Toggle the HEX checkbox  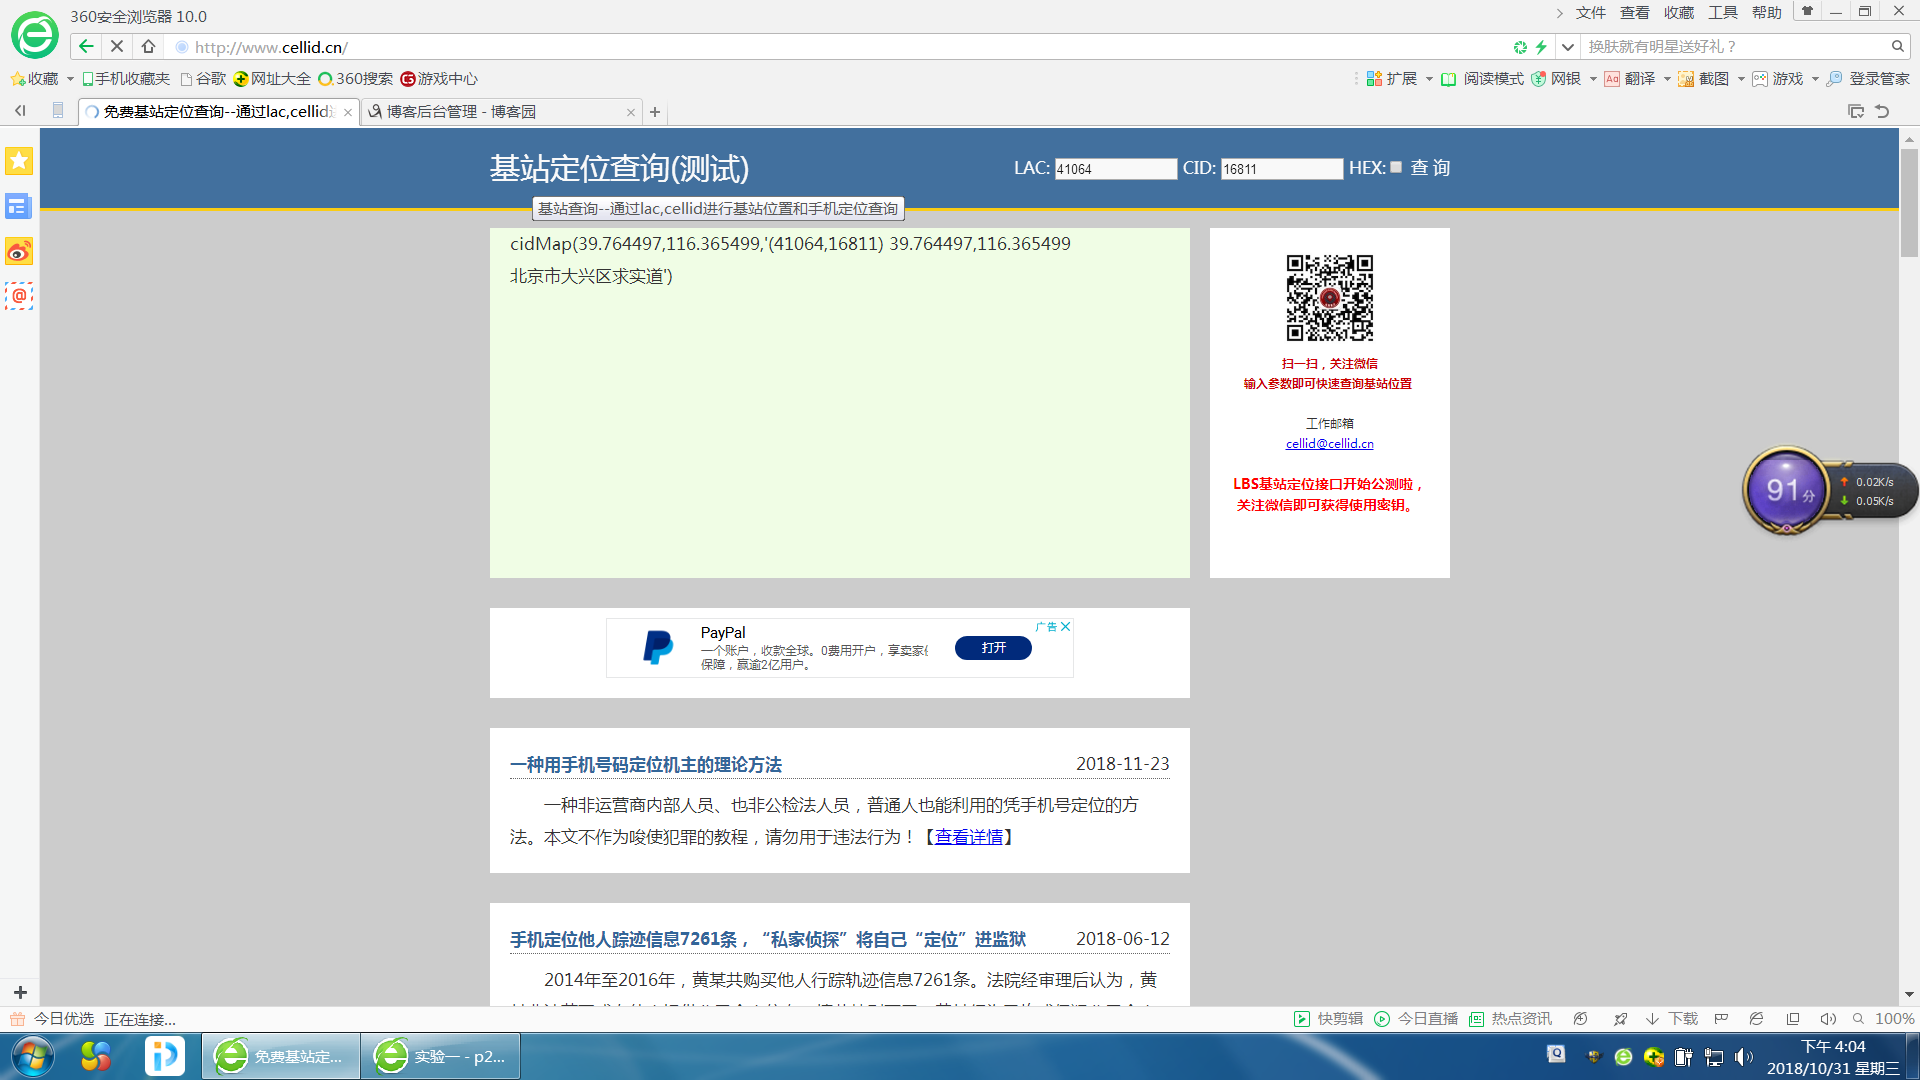(x=1396, y=168)
